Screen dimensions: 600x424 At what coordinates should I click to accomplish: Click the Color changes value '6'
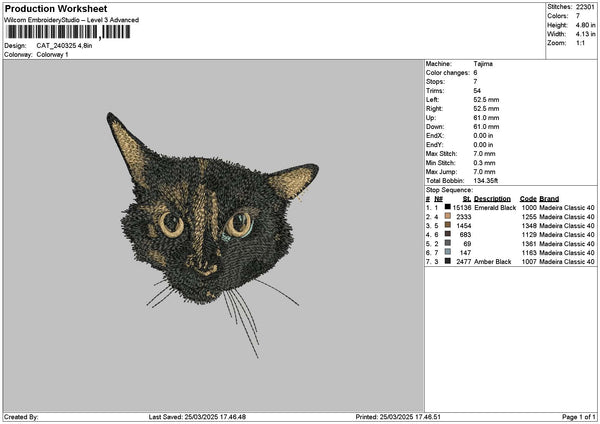tap(475, 73)
